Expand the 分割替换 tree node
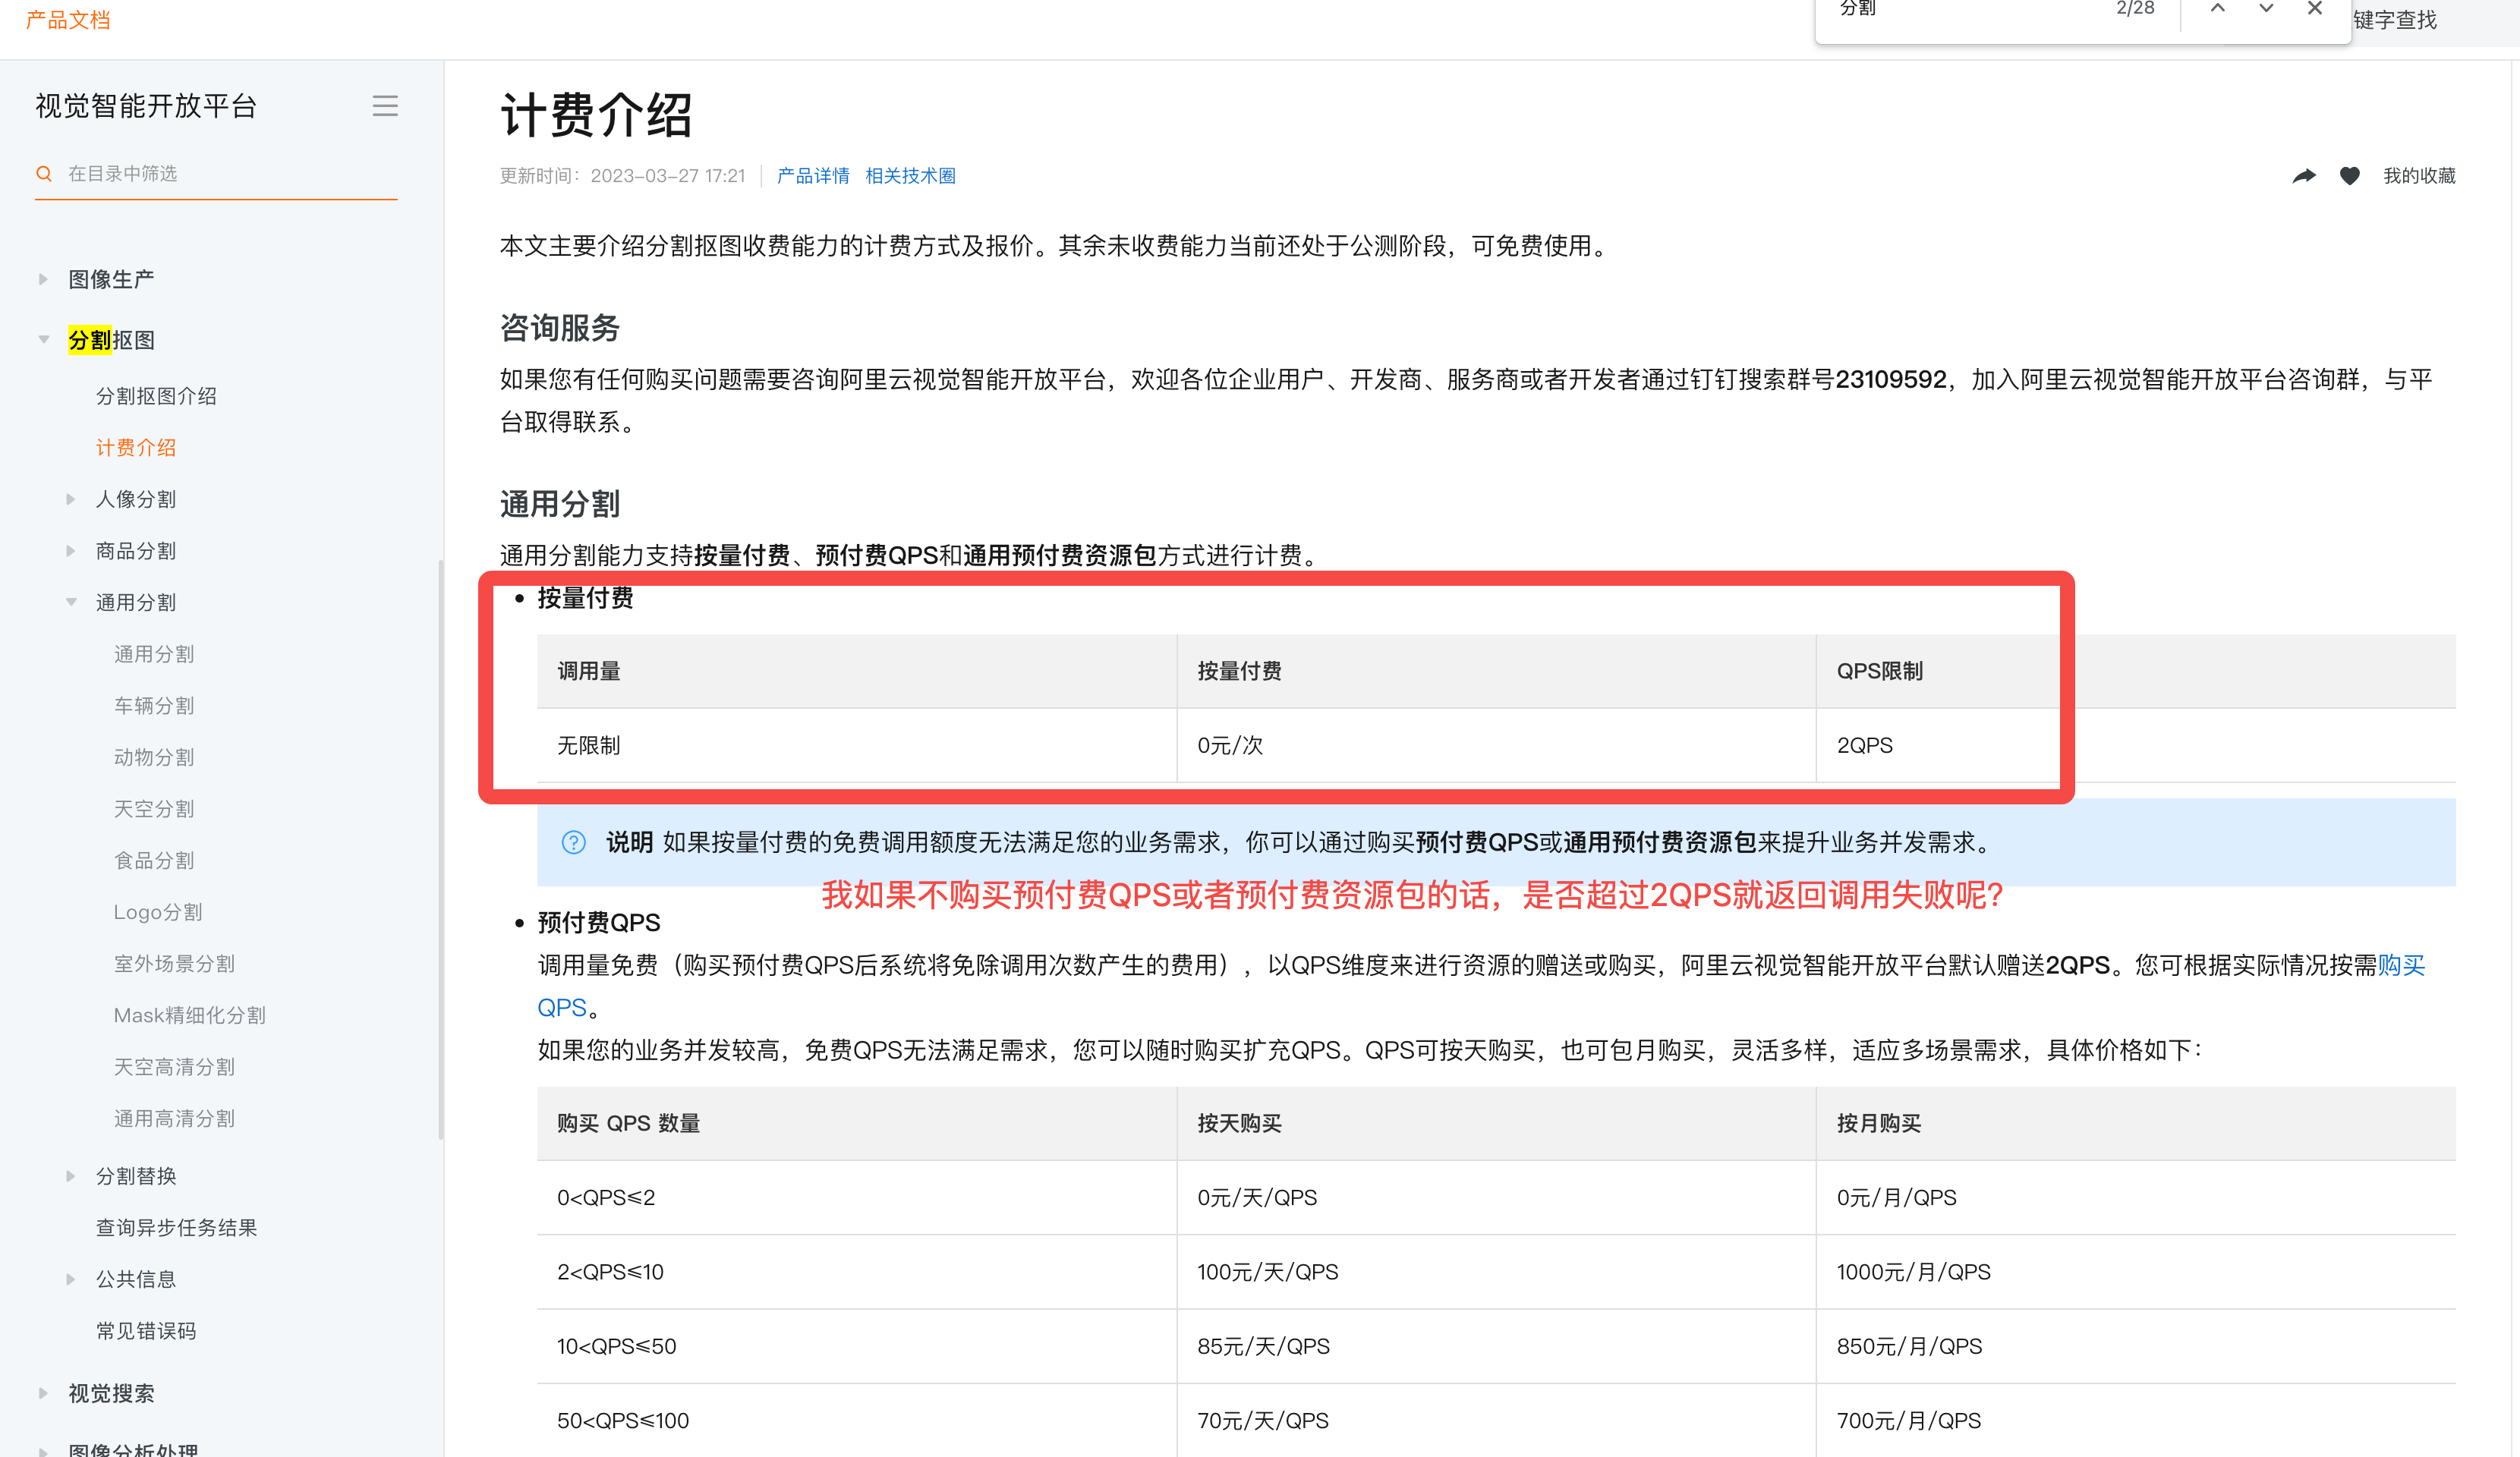 click(x=71, y=1176)
